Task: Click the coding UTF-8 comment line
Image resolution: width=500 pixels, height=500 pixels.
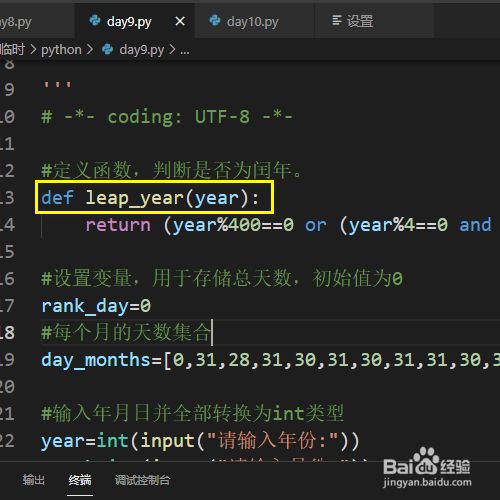Action: click(167, 117)
